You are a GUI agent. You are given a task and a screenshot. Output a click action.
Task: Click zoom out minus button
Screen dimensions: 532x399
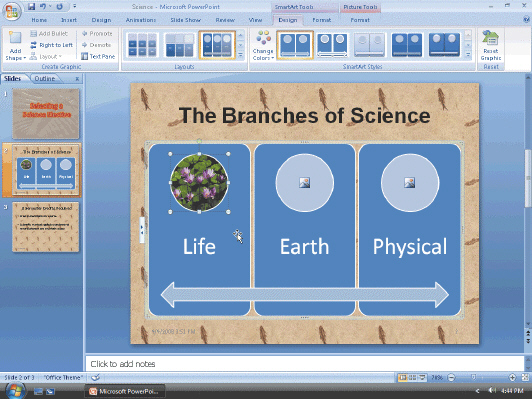(x=451, y=377)
